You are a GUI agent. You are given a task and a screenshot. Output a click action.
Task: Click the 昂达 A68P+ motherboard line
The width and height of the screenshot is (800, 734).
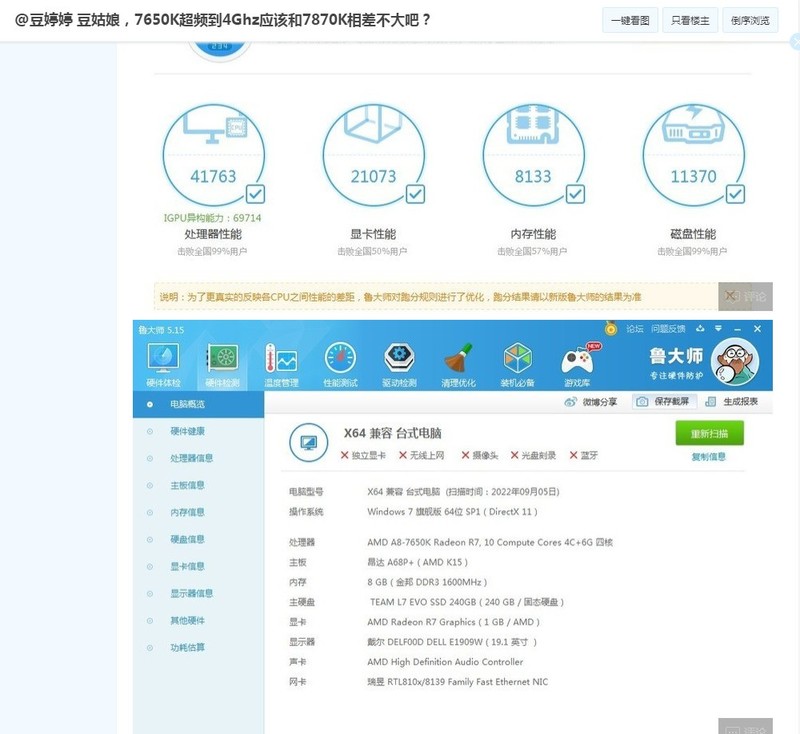coord(417,562)
